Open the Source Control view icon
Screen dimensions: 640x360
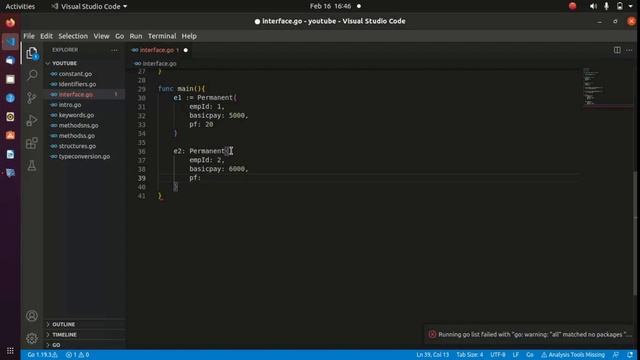[32, 98]
